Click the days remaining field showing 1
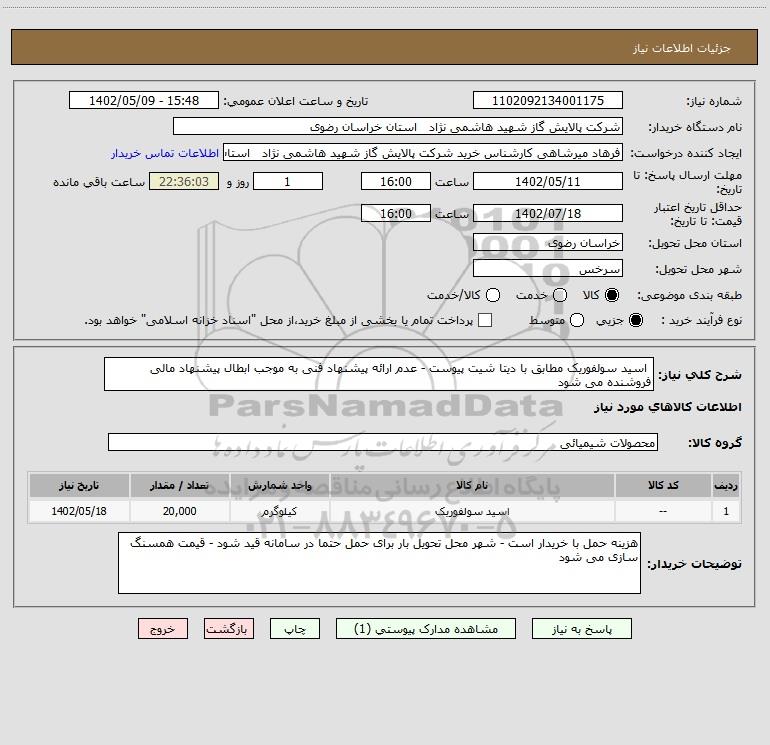Viewport: 770px width, 745px height. tap(288, 181)
